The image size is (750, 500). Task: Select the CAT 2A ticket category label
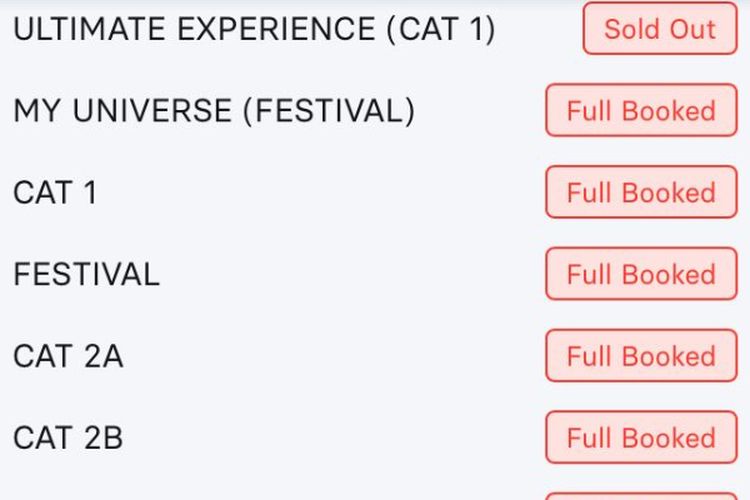coord(68,356)
